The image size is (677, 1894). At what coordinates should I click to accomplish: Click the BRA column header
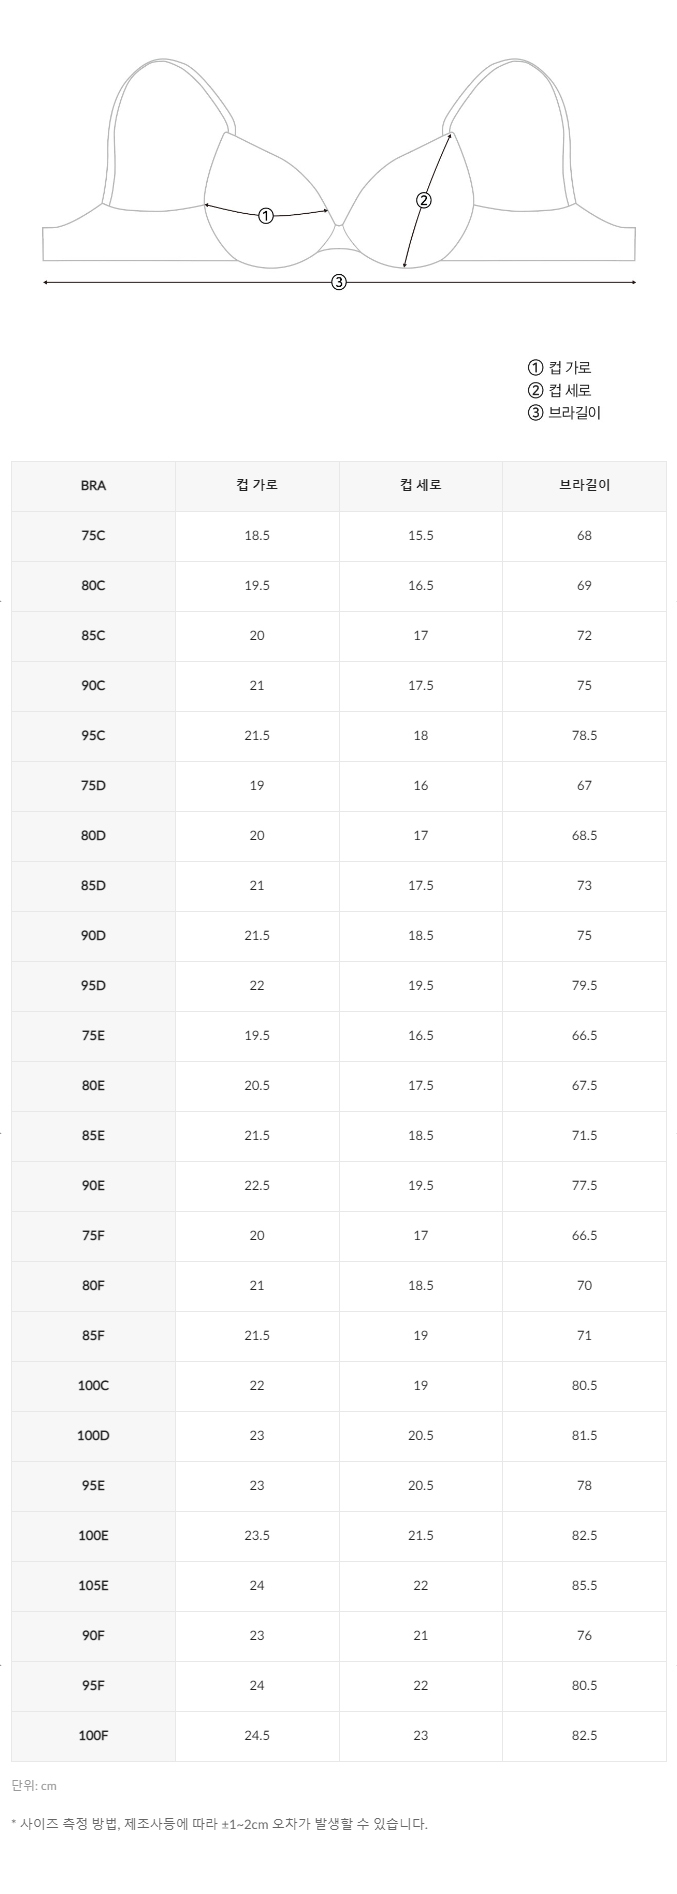click(93, 486)
